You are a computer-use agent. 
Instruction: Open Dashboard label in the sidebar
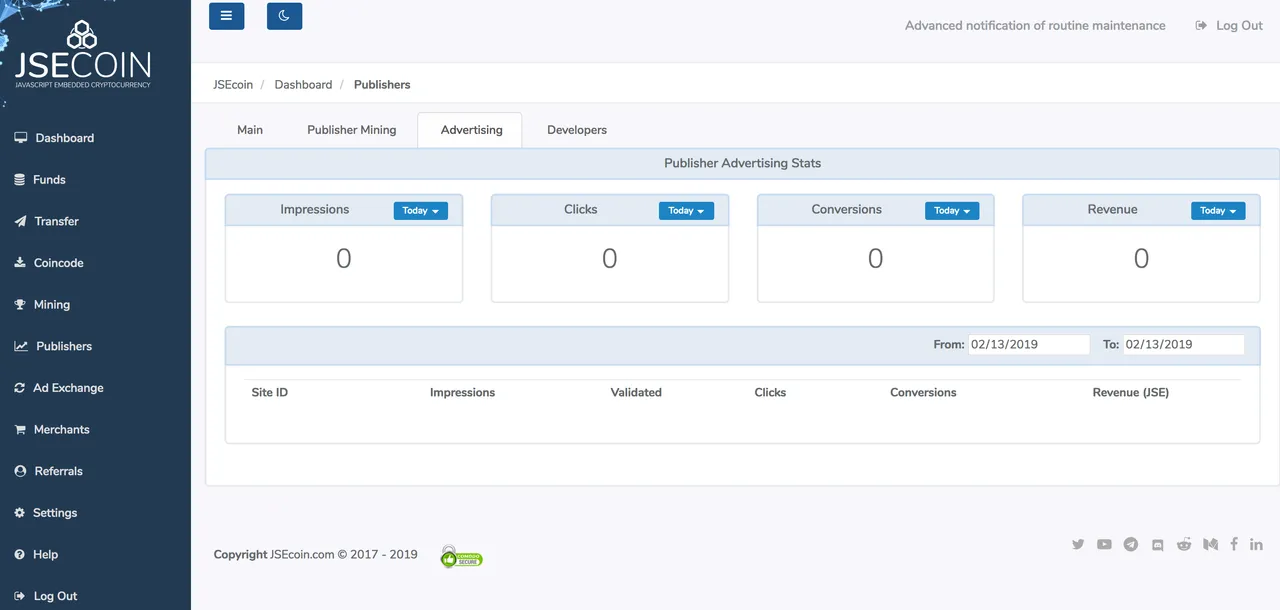pos(65,138)
